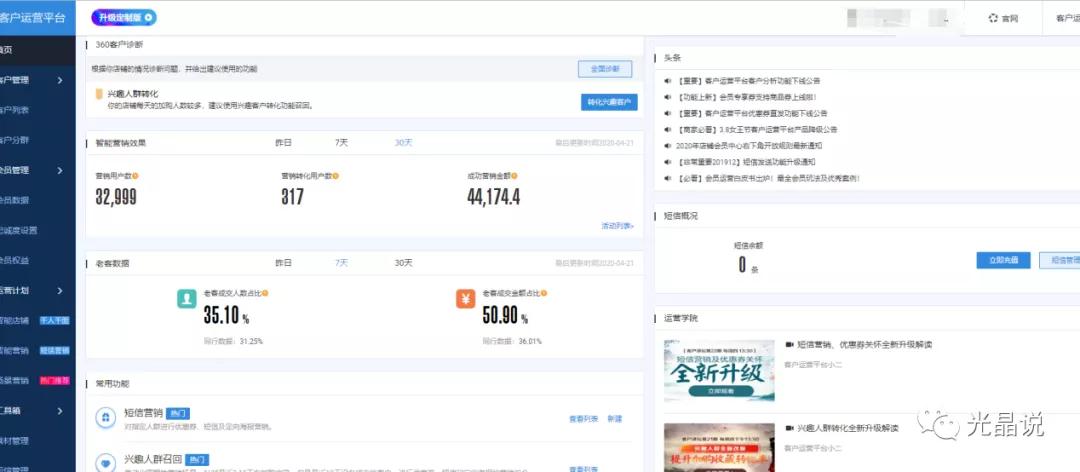
Task: Open the account dropdown arrow in top bar
Action: click(x=946, y=21)
